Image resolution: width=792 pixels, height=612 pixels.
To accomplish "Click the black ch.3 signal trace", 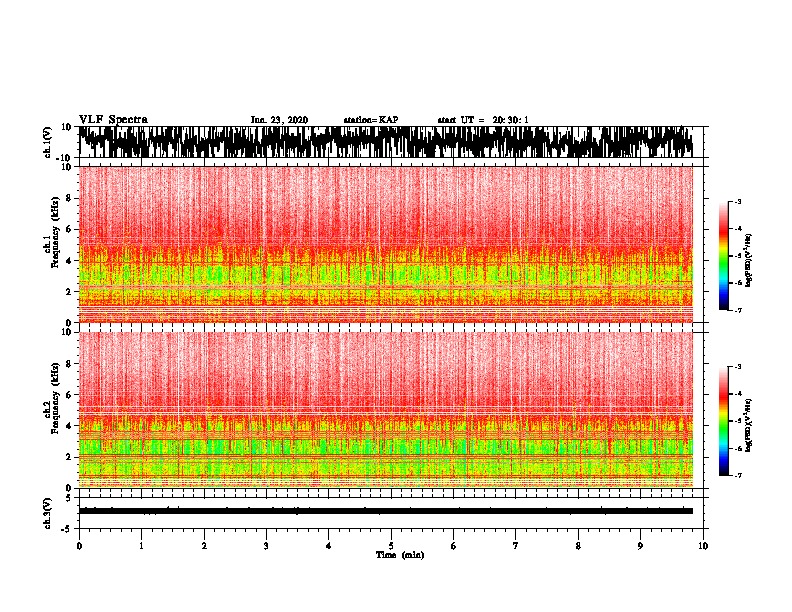I will 386,511.
